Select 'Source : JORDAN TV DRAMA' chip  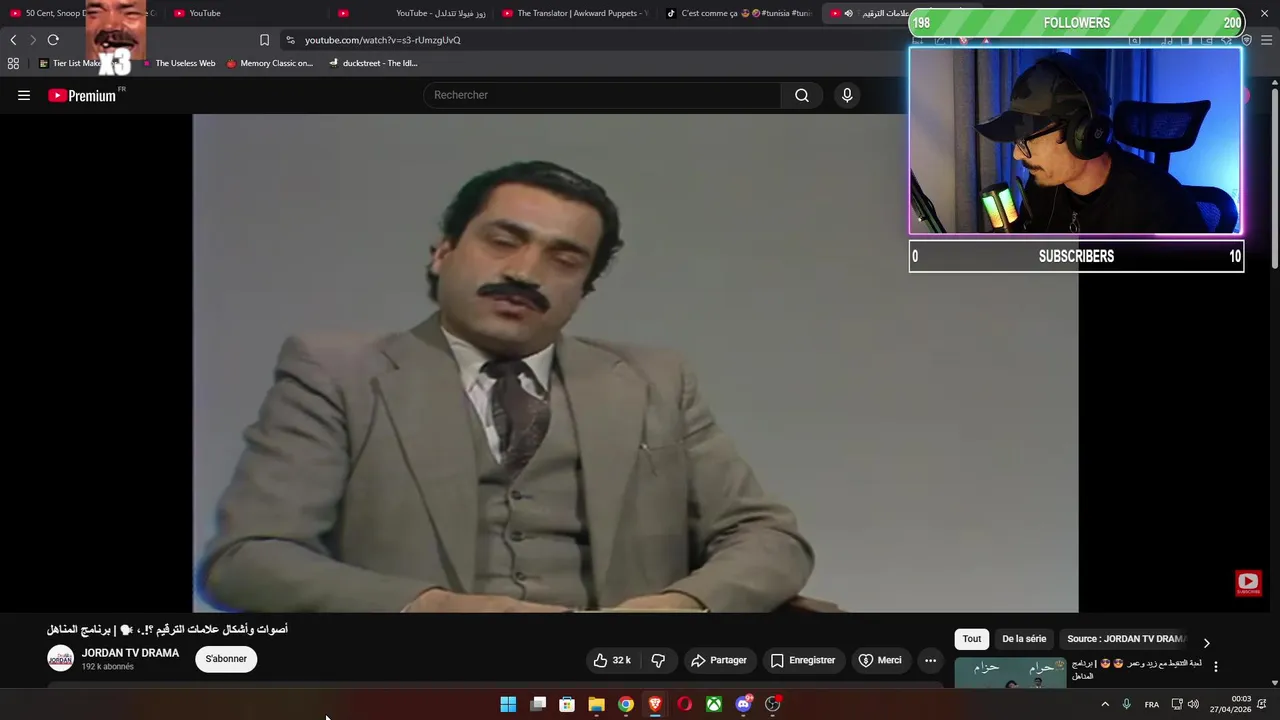(1126, 639)
